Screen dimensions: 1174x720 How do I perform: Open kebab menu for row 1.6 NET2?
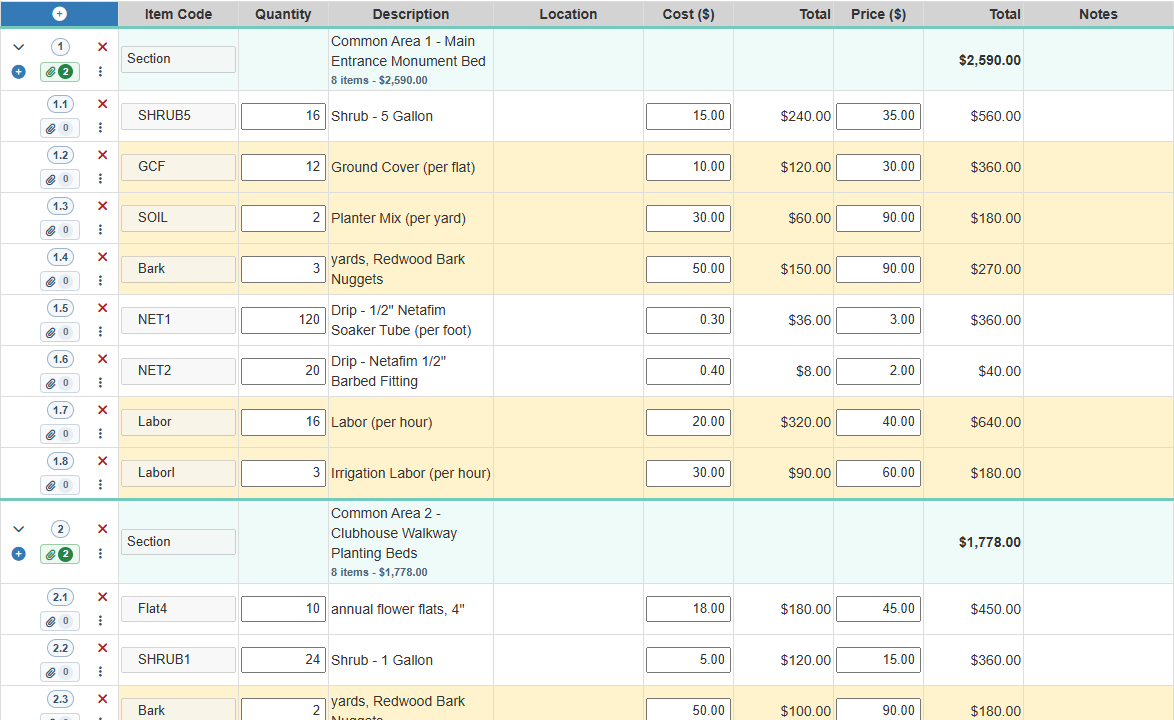(x=100, y=382)
